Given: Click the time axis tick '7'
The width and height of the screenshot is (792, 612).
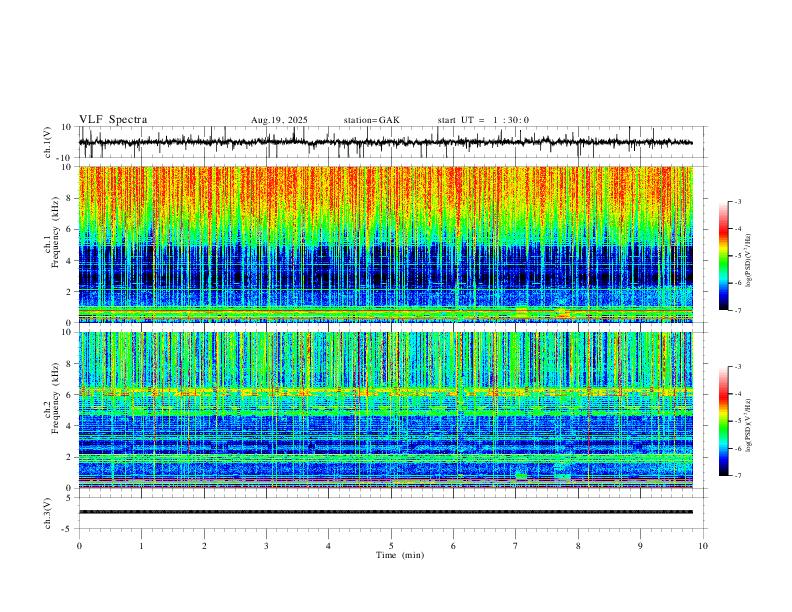Looking at the screenshot, I should point(516,546).
